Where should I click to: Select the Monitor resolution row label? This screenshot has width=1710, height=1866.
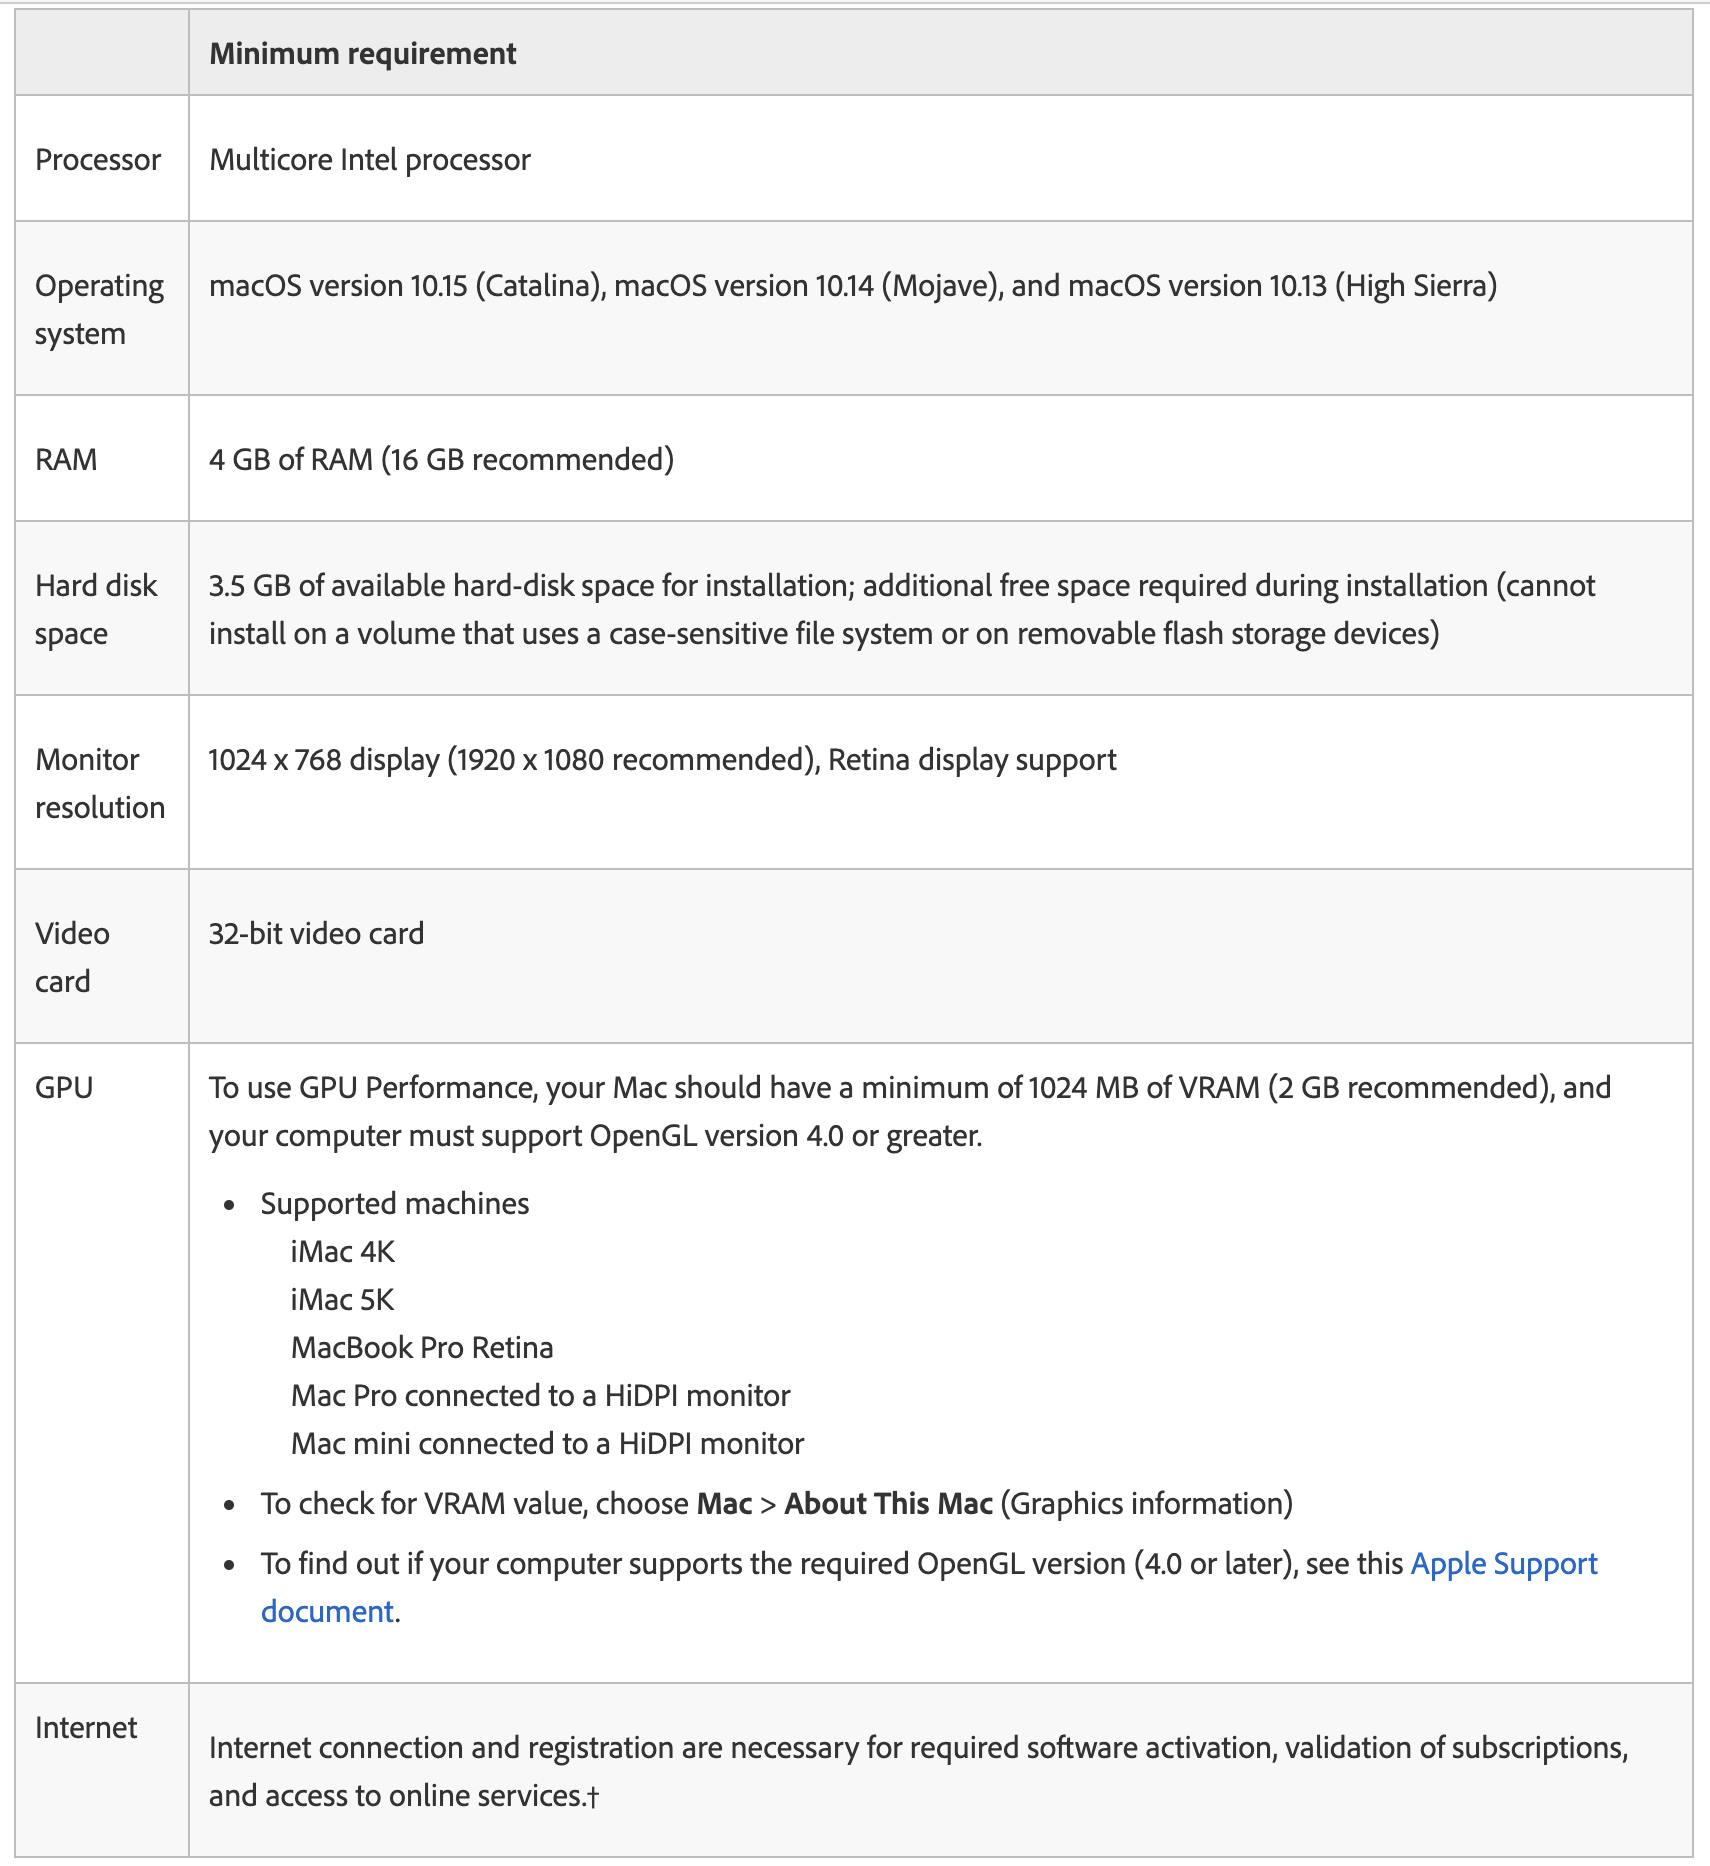pyautogui.click(x=99, y=783)
